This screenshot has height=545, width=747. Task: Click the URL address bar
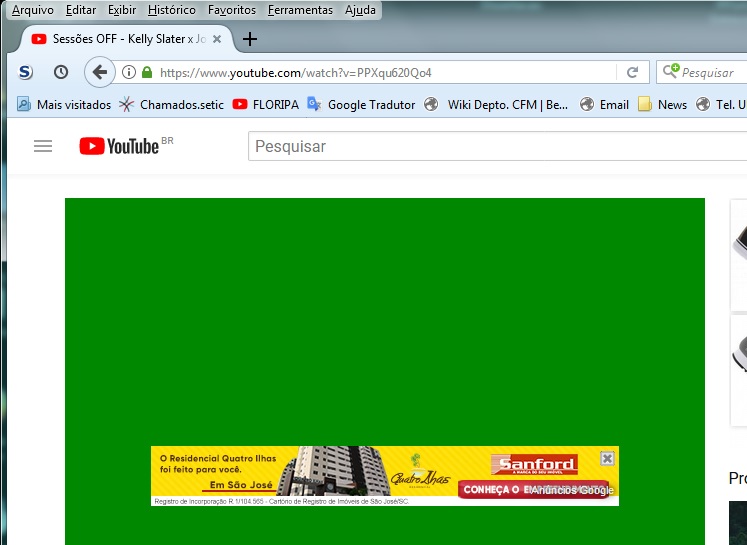tap(380, 72)
